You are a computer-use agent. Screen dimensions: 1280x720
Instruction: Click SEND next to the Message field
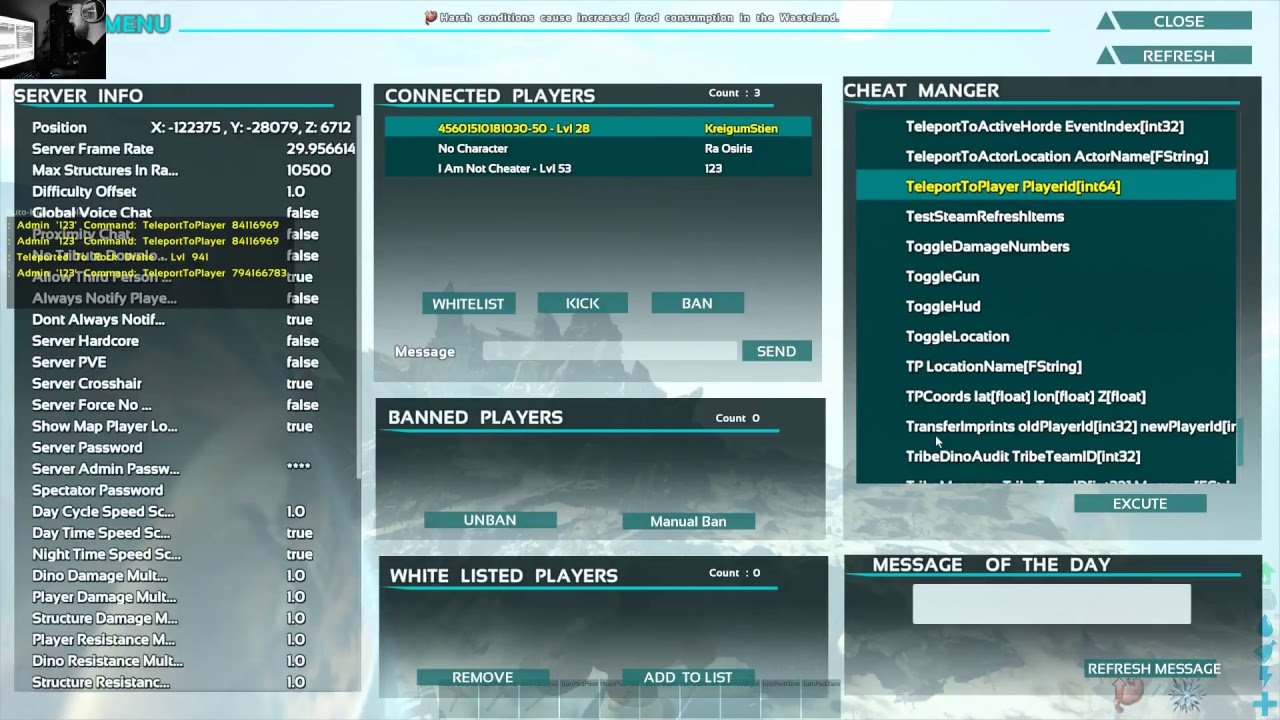point(777,351)
